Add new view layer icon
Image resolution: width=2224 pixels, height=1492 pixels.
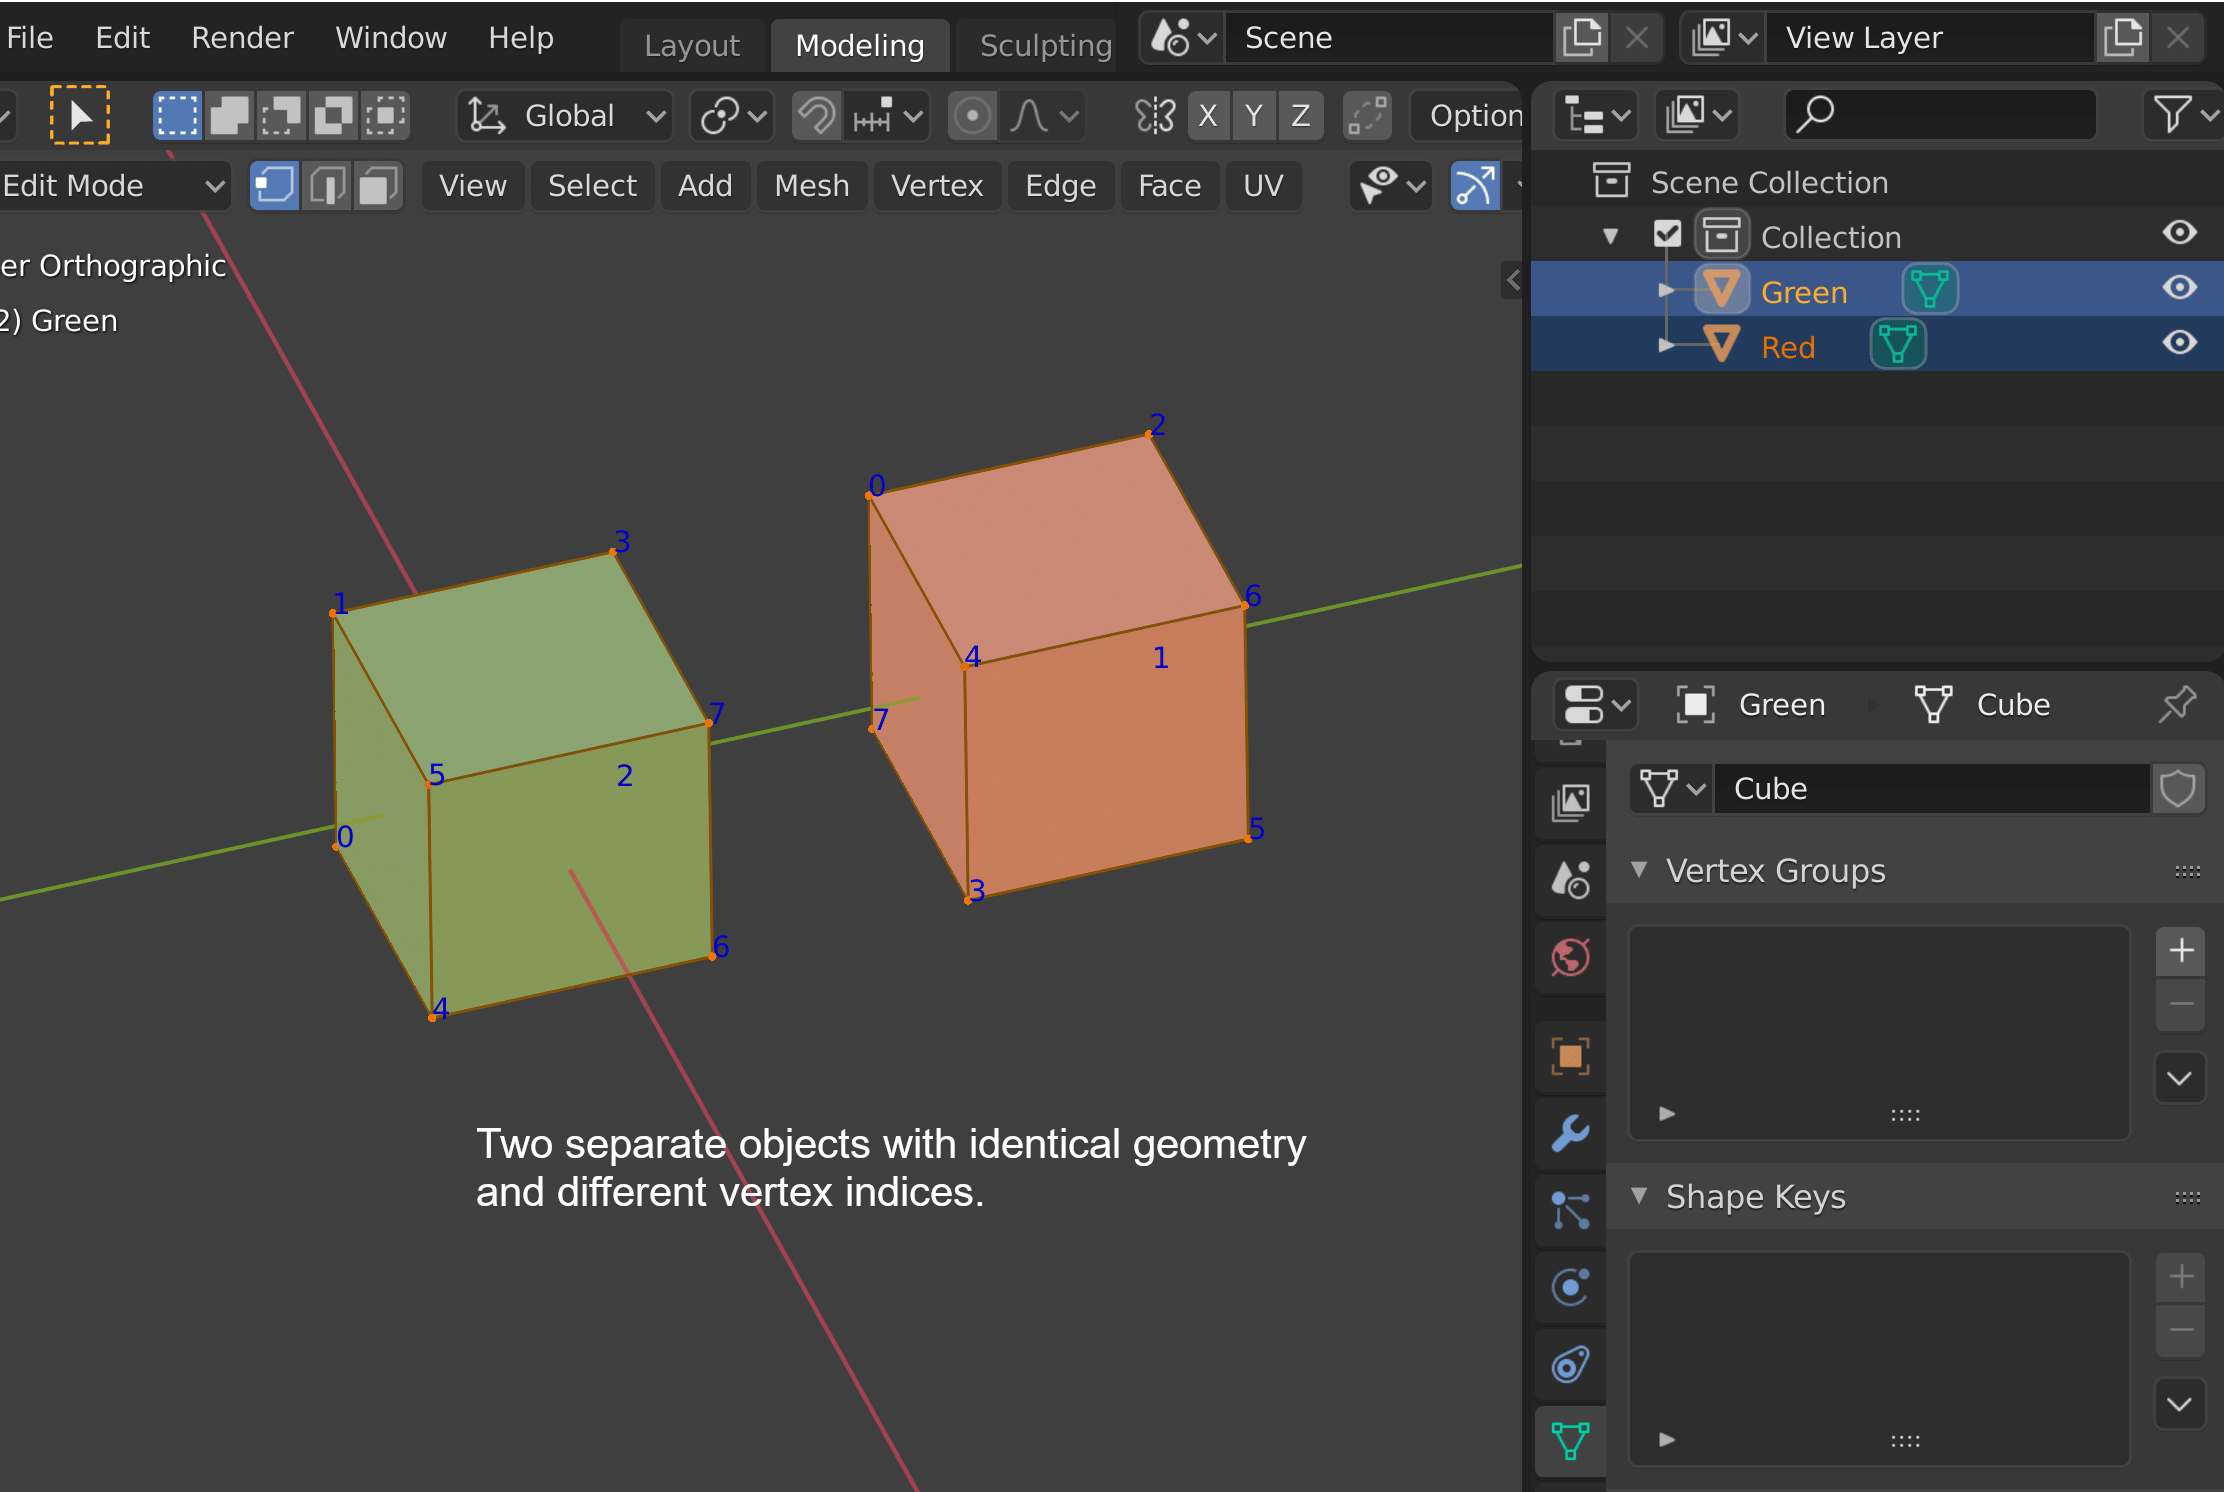pyautogui.click(x=2123, y=38)
